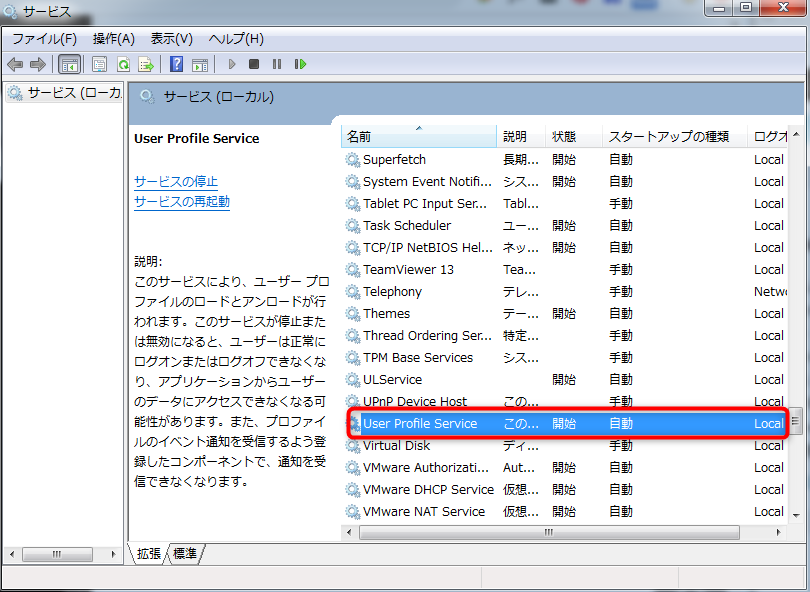
Task: Click the export list toolbar icon
Action: coord(146,65)
